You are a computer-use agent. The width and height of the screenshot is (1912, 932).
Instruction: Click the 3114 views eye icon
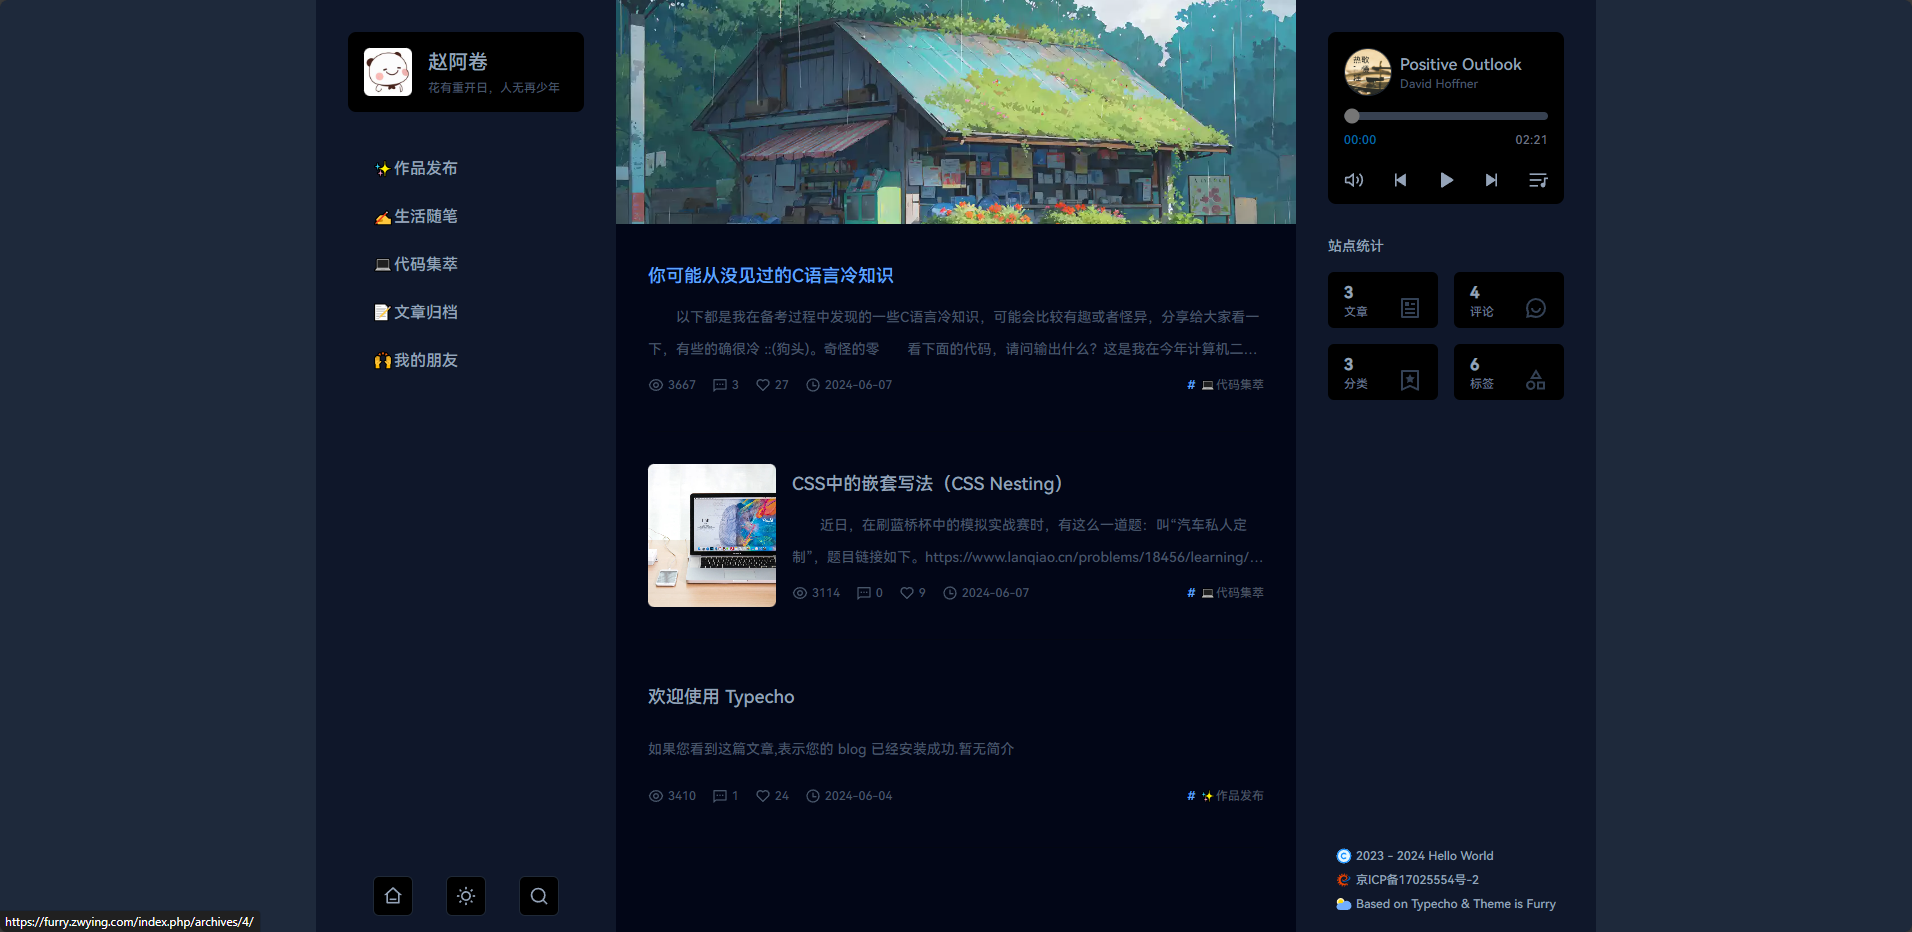click(800, 593)
